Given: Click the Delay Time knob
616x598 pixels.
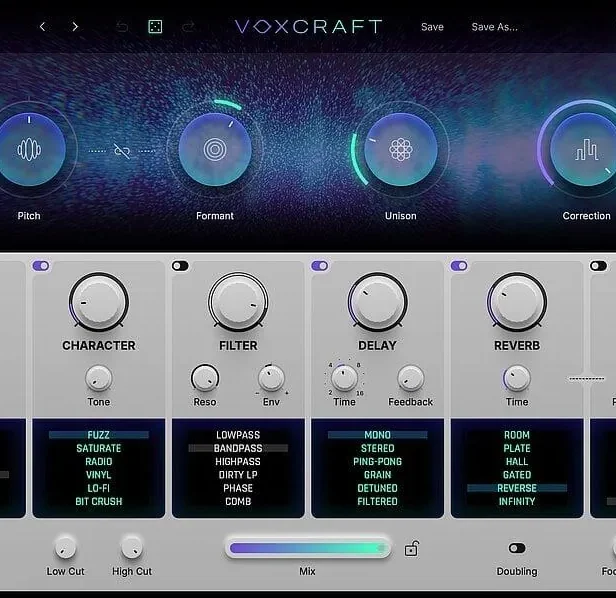Looking at the screenshot, I should (344, 378).
